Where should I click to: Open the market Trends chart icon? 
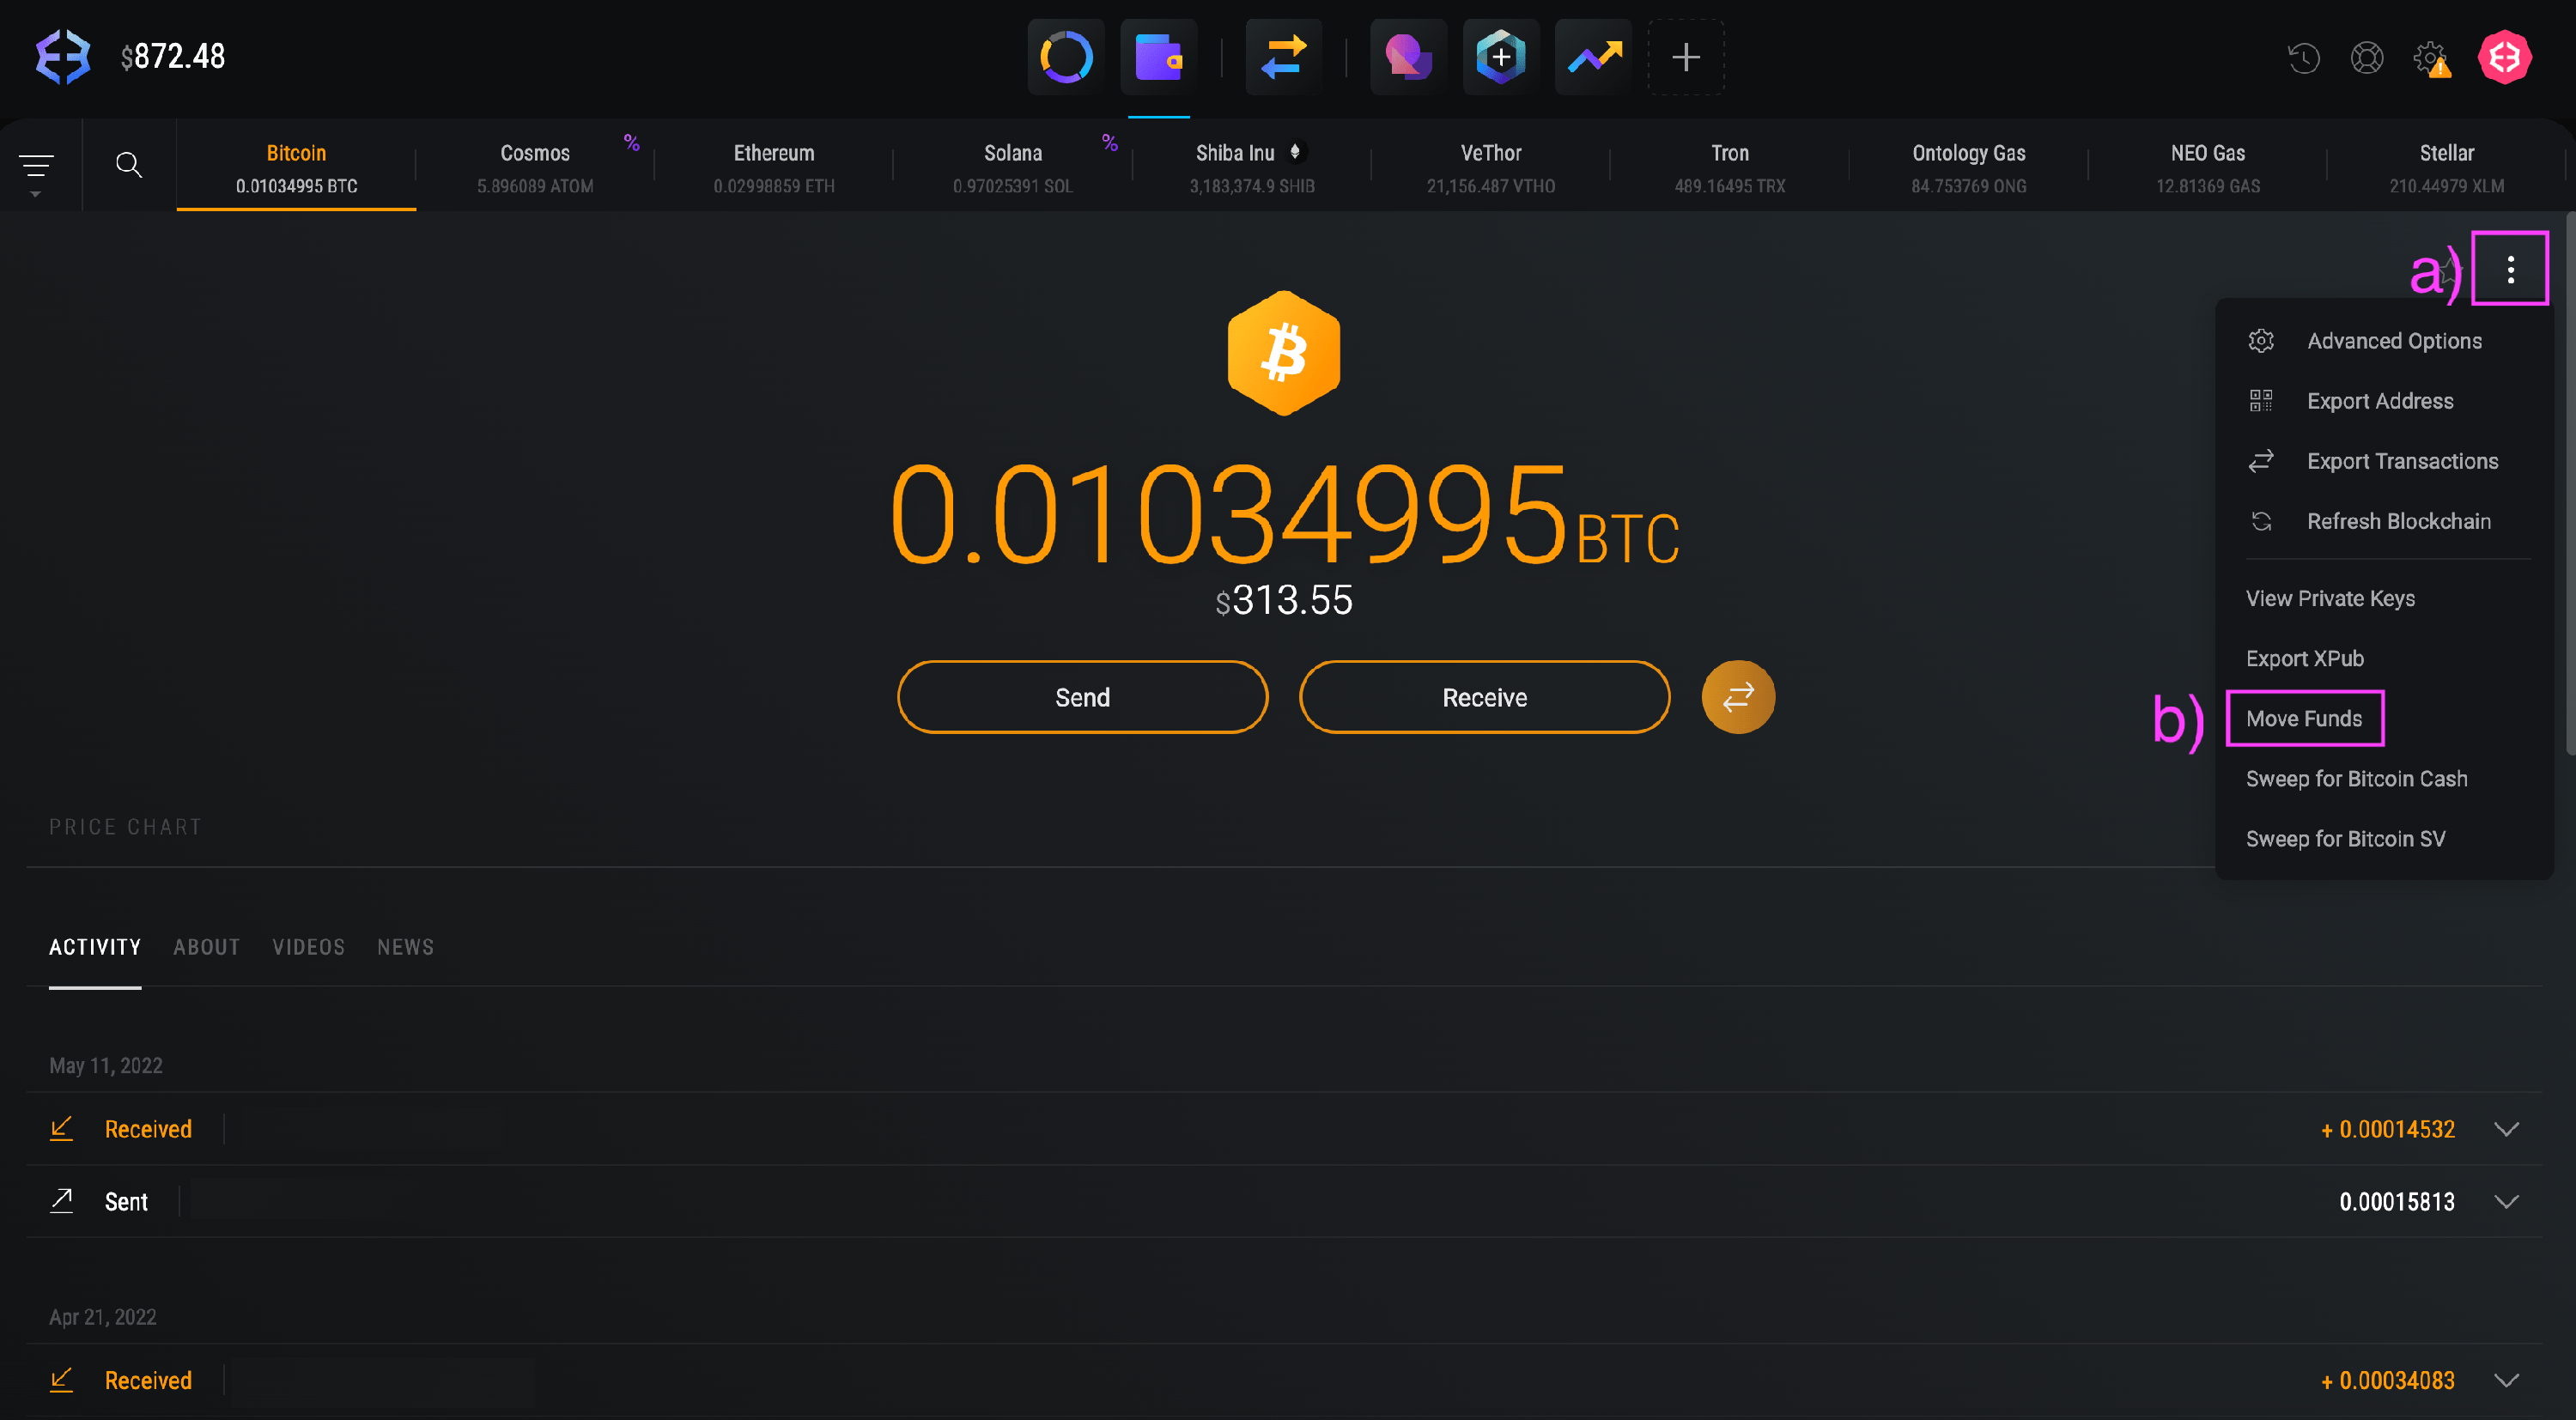(1592, 57)
